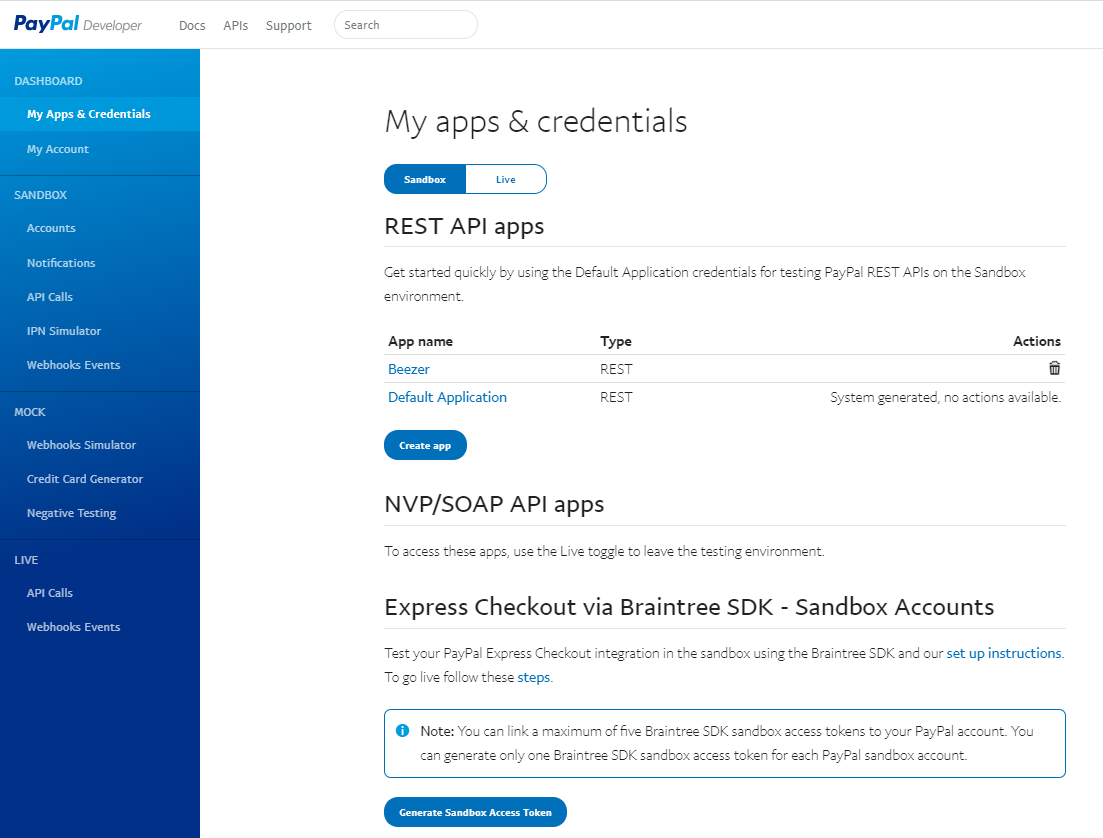The height and width of the screenshot is (838, 1103).
Task: Click the go-live steps link
Action: (x=534, y=677)
